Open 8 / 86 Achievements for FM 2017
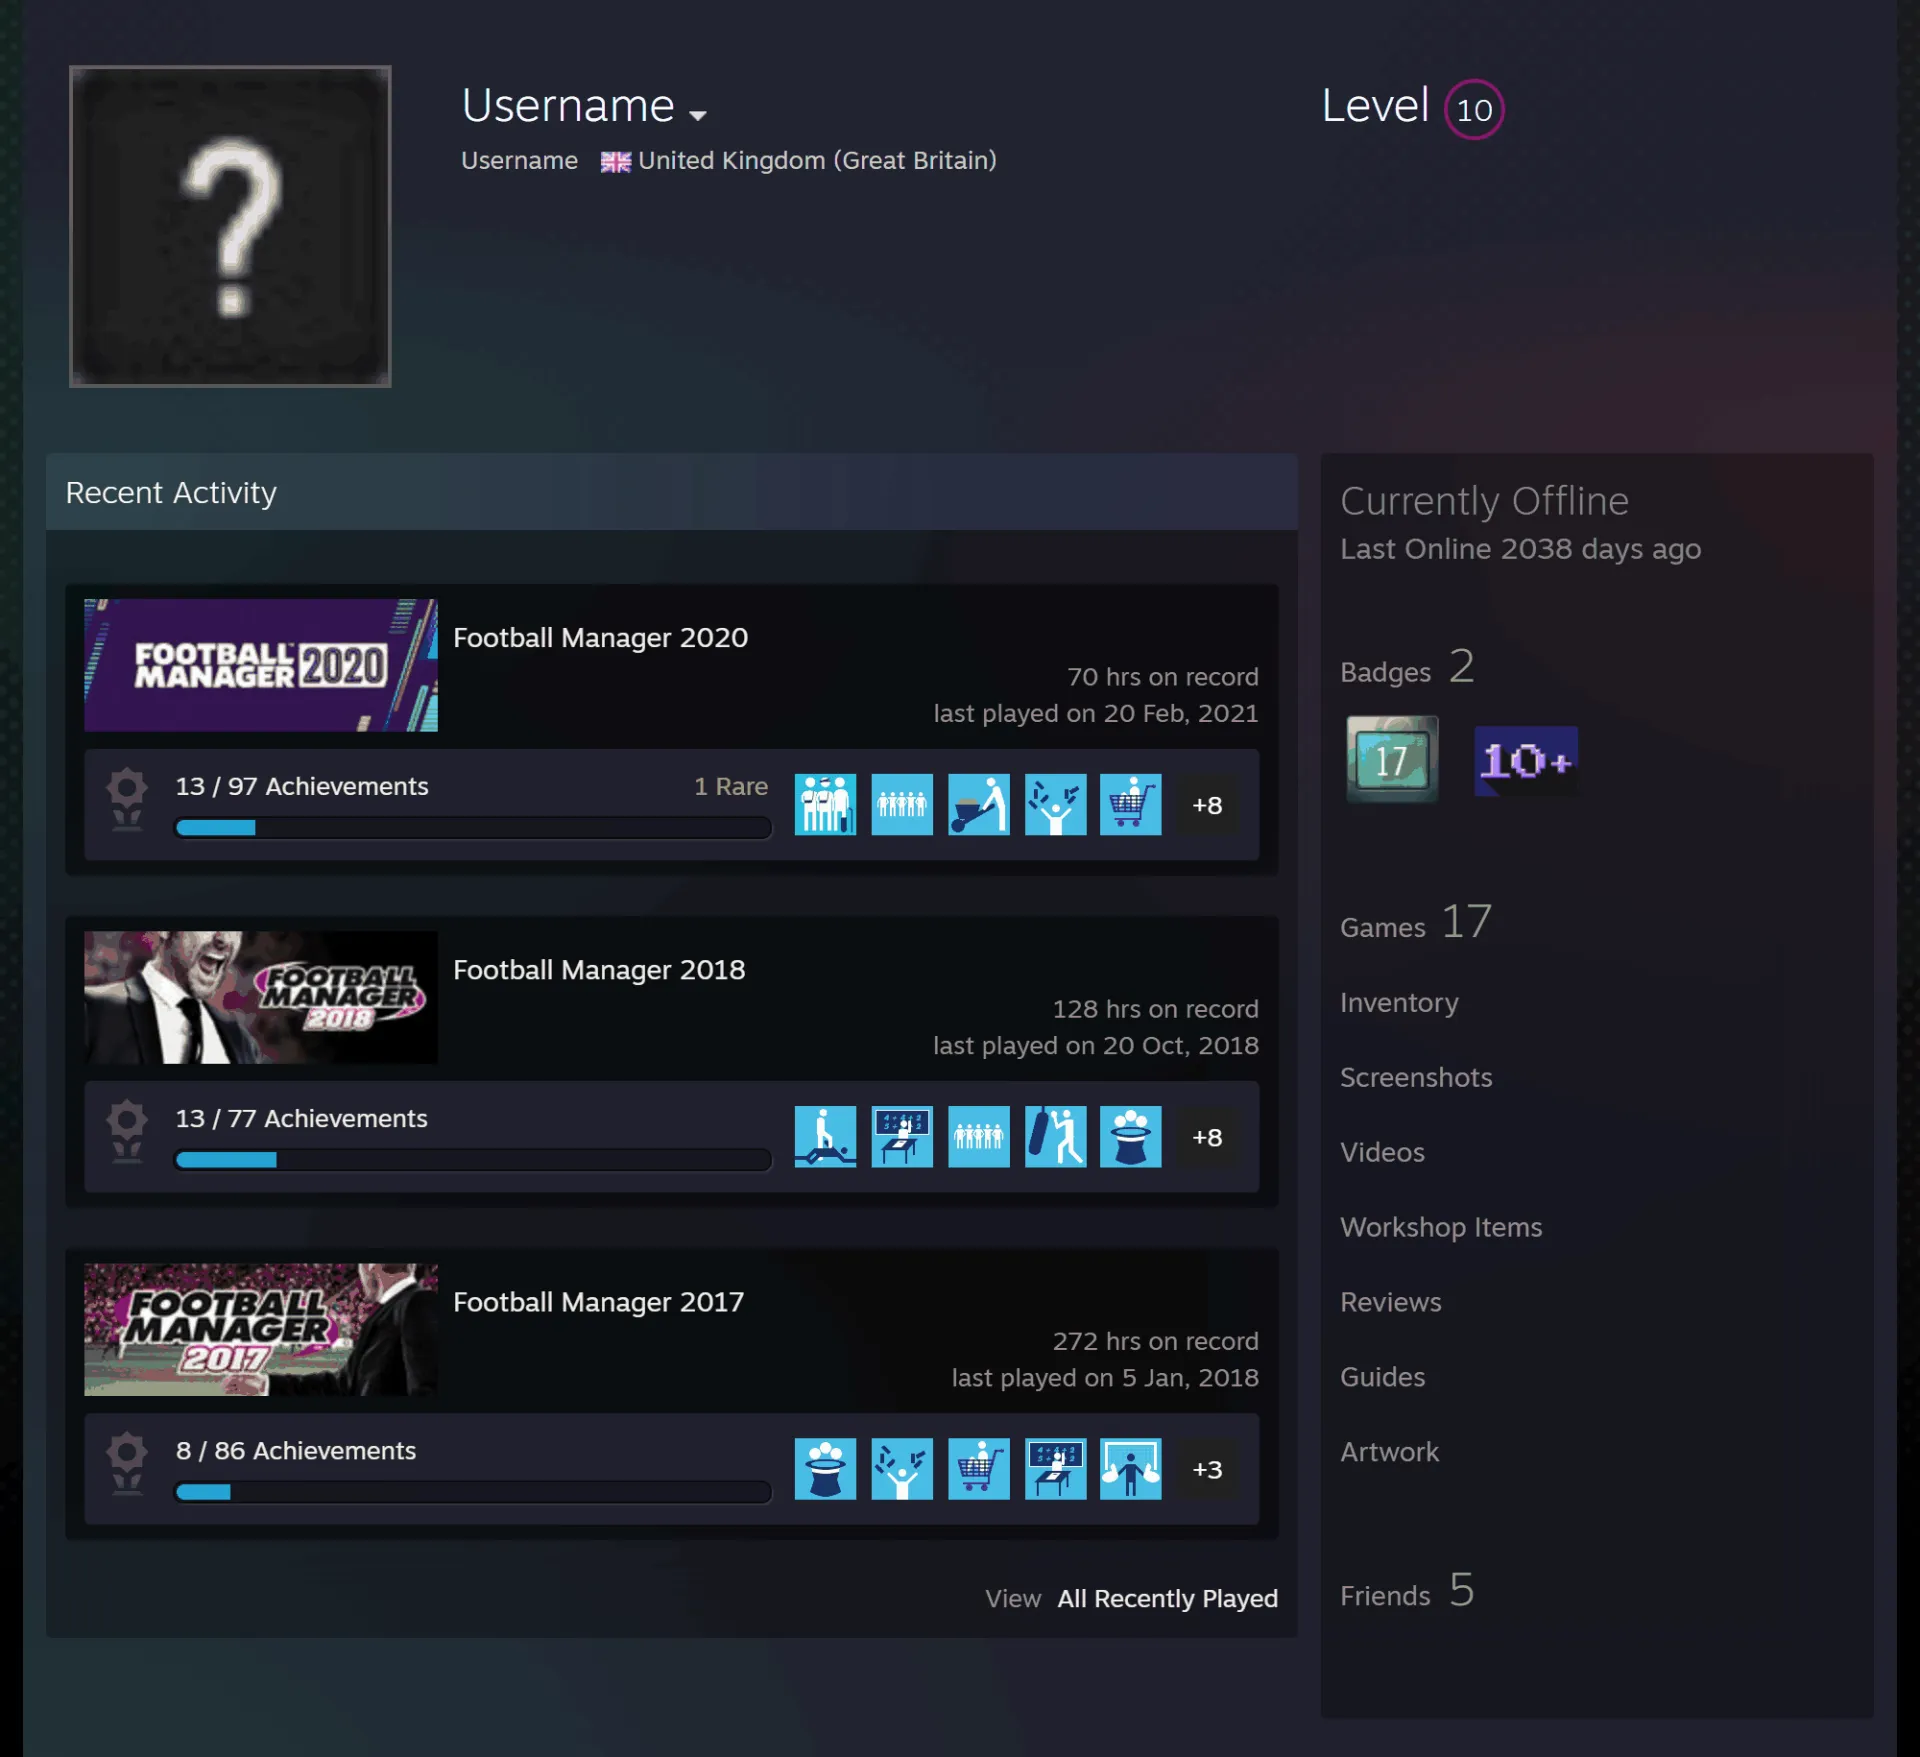Screen dimensions: 1920x1757 click(x=296, y=1450)
